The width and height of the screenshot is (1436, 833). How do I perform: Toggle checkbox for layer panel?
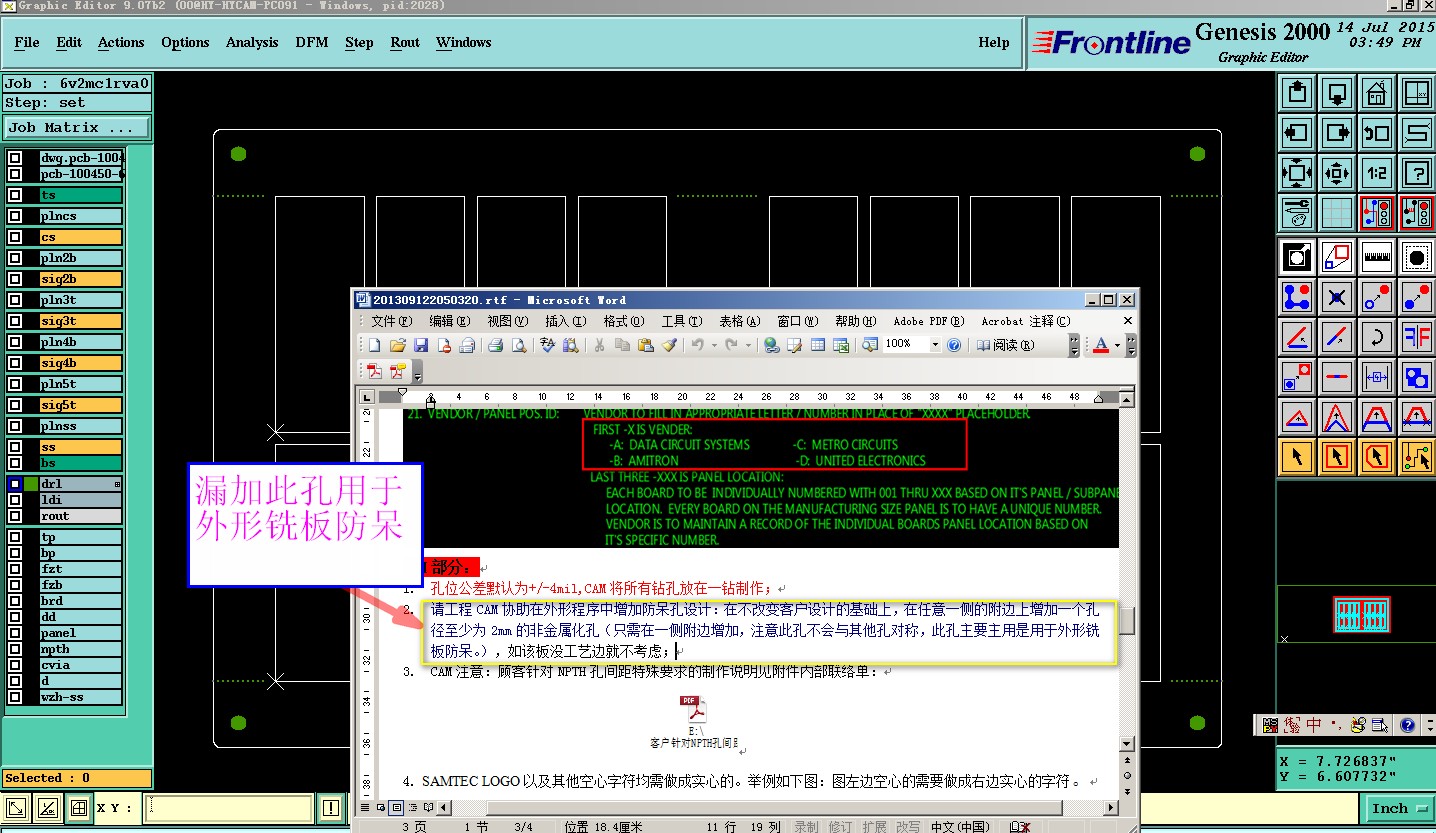tap(16, 633)
